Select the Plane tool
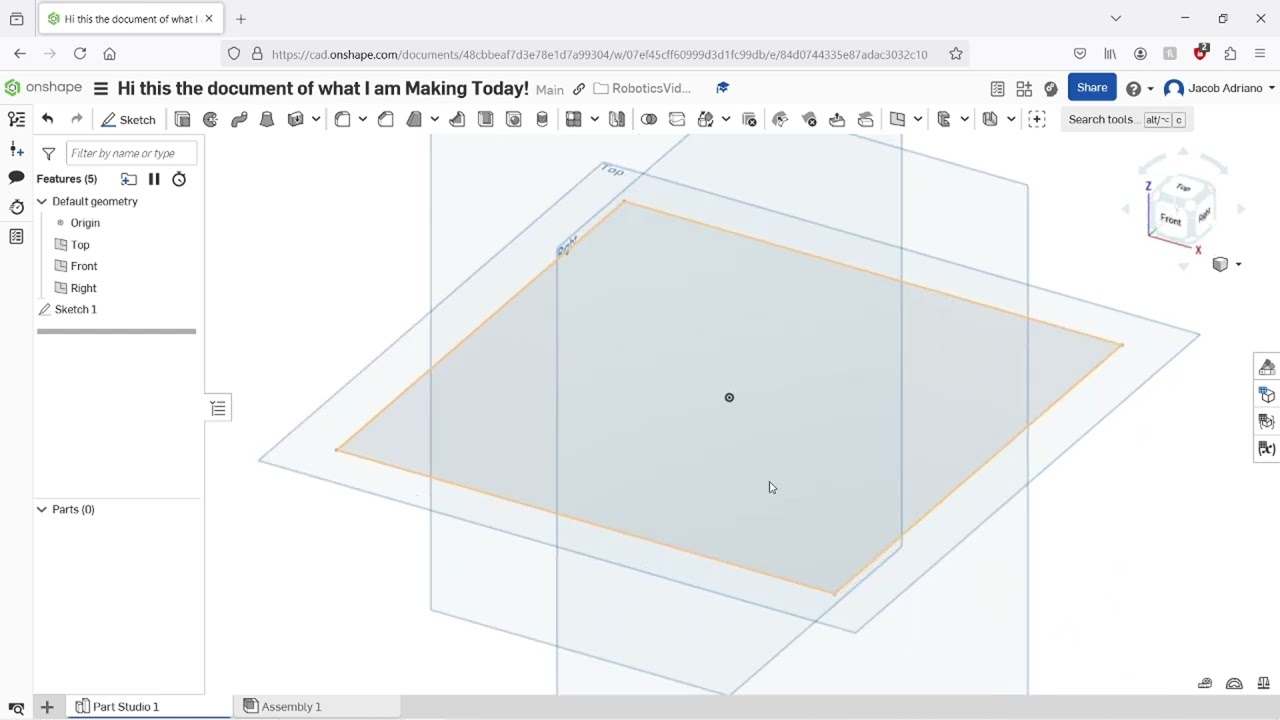Image resolution: width=1280 pixels, height=720 pixels. coord(897,119)
